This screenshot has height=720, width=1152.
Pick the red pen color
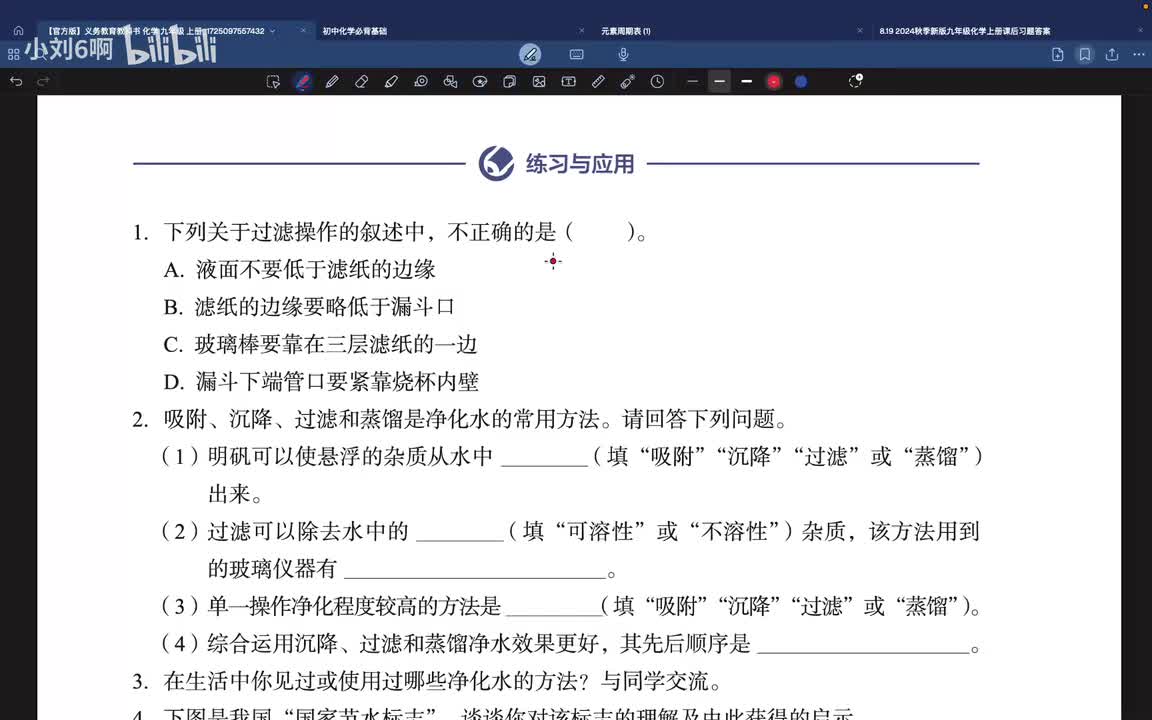click(774, 82)
